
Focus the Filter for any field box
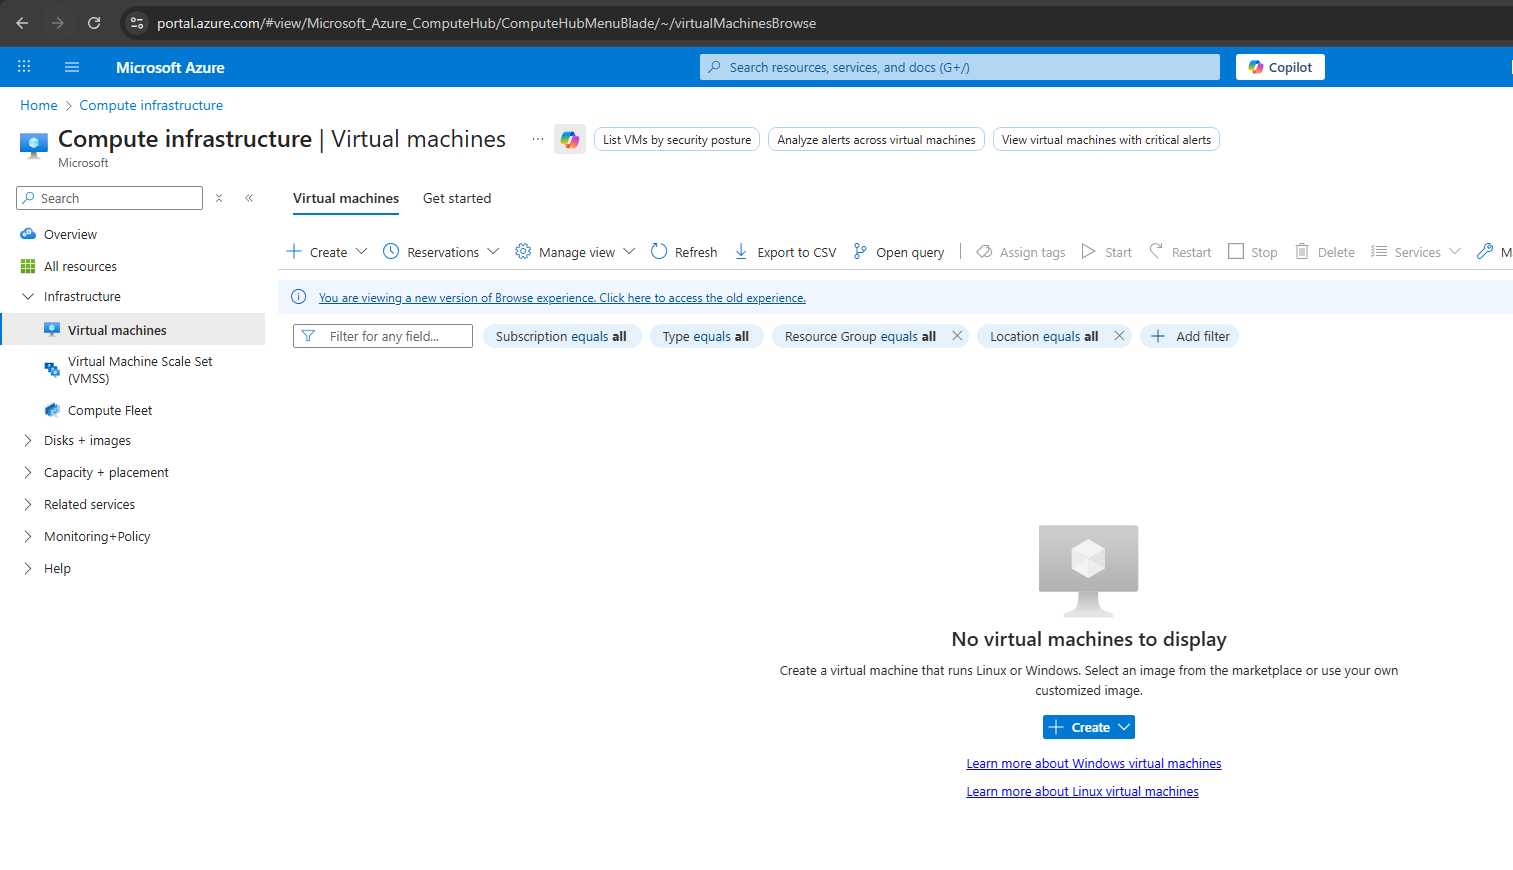383,336
